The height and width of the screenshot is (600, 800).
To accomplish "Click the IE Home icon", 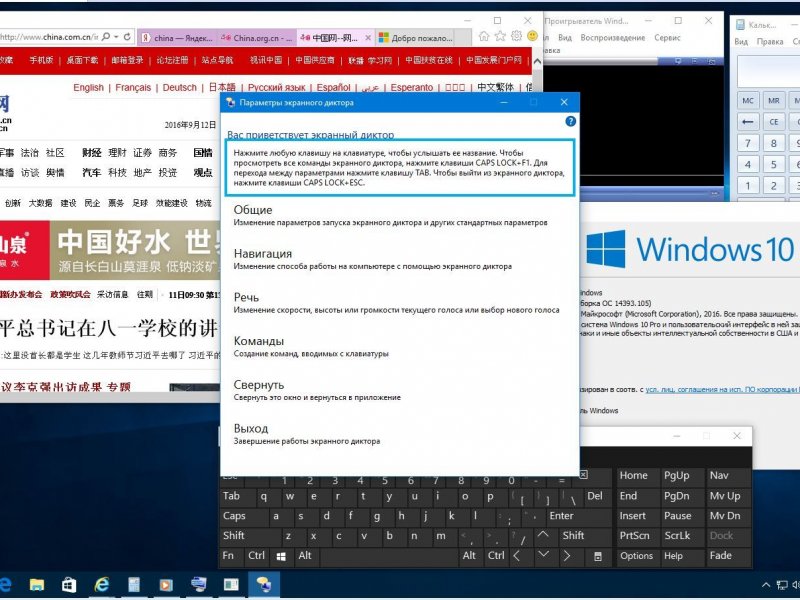I will click(484, 36).
